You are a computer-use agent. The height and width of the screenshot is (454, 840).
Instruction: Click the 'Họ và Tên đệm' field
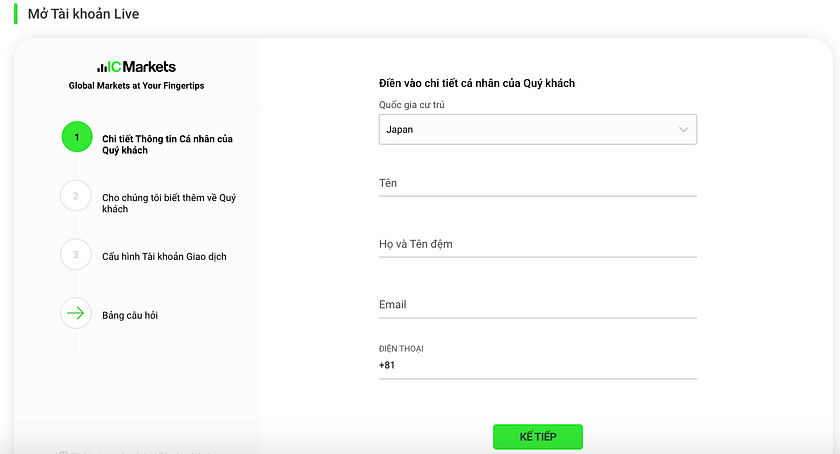coord(537,245)
